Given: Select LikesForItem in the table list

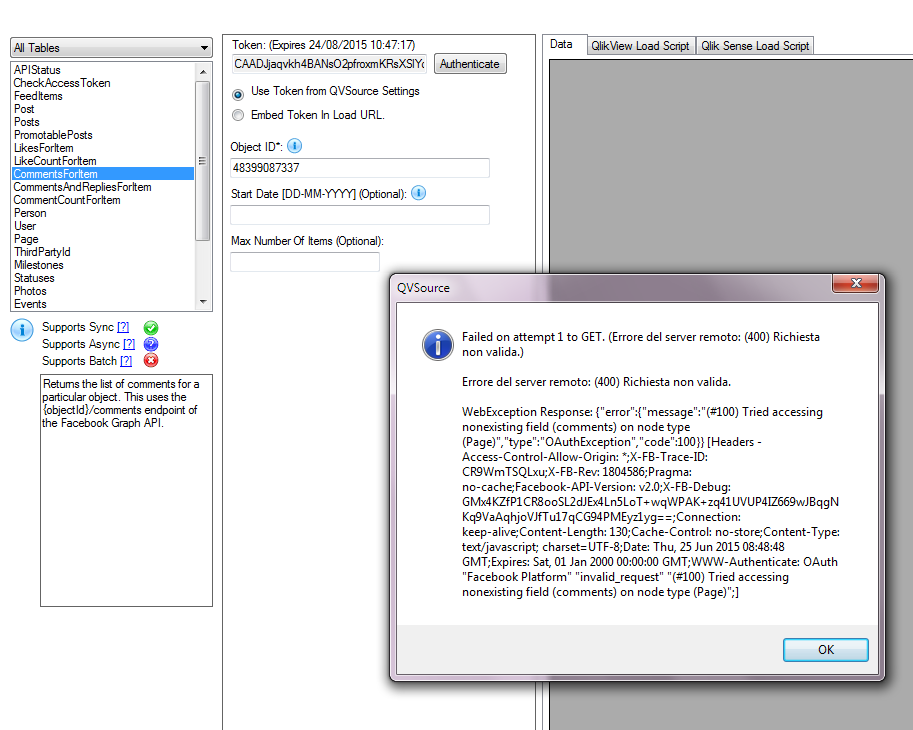Looking at the screenshot, I should tap(103, 148).
